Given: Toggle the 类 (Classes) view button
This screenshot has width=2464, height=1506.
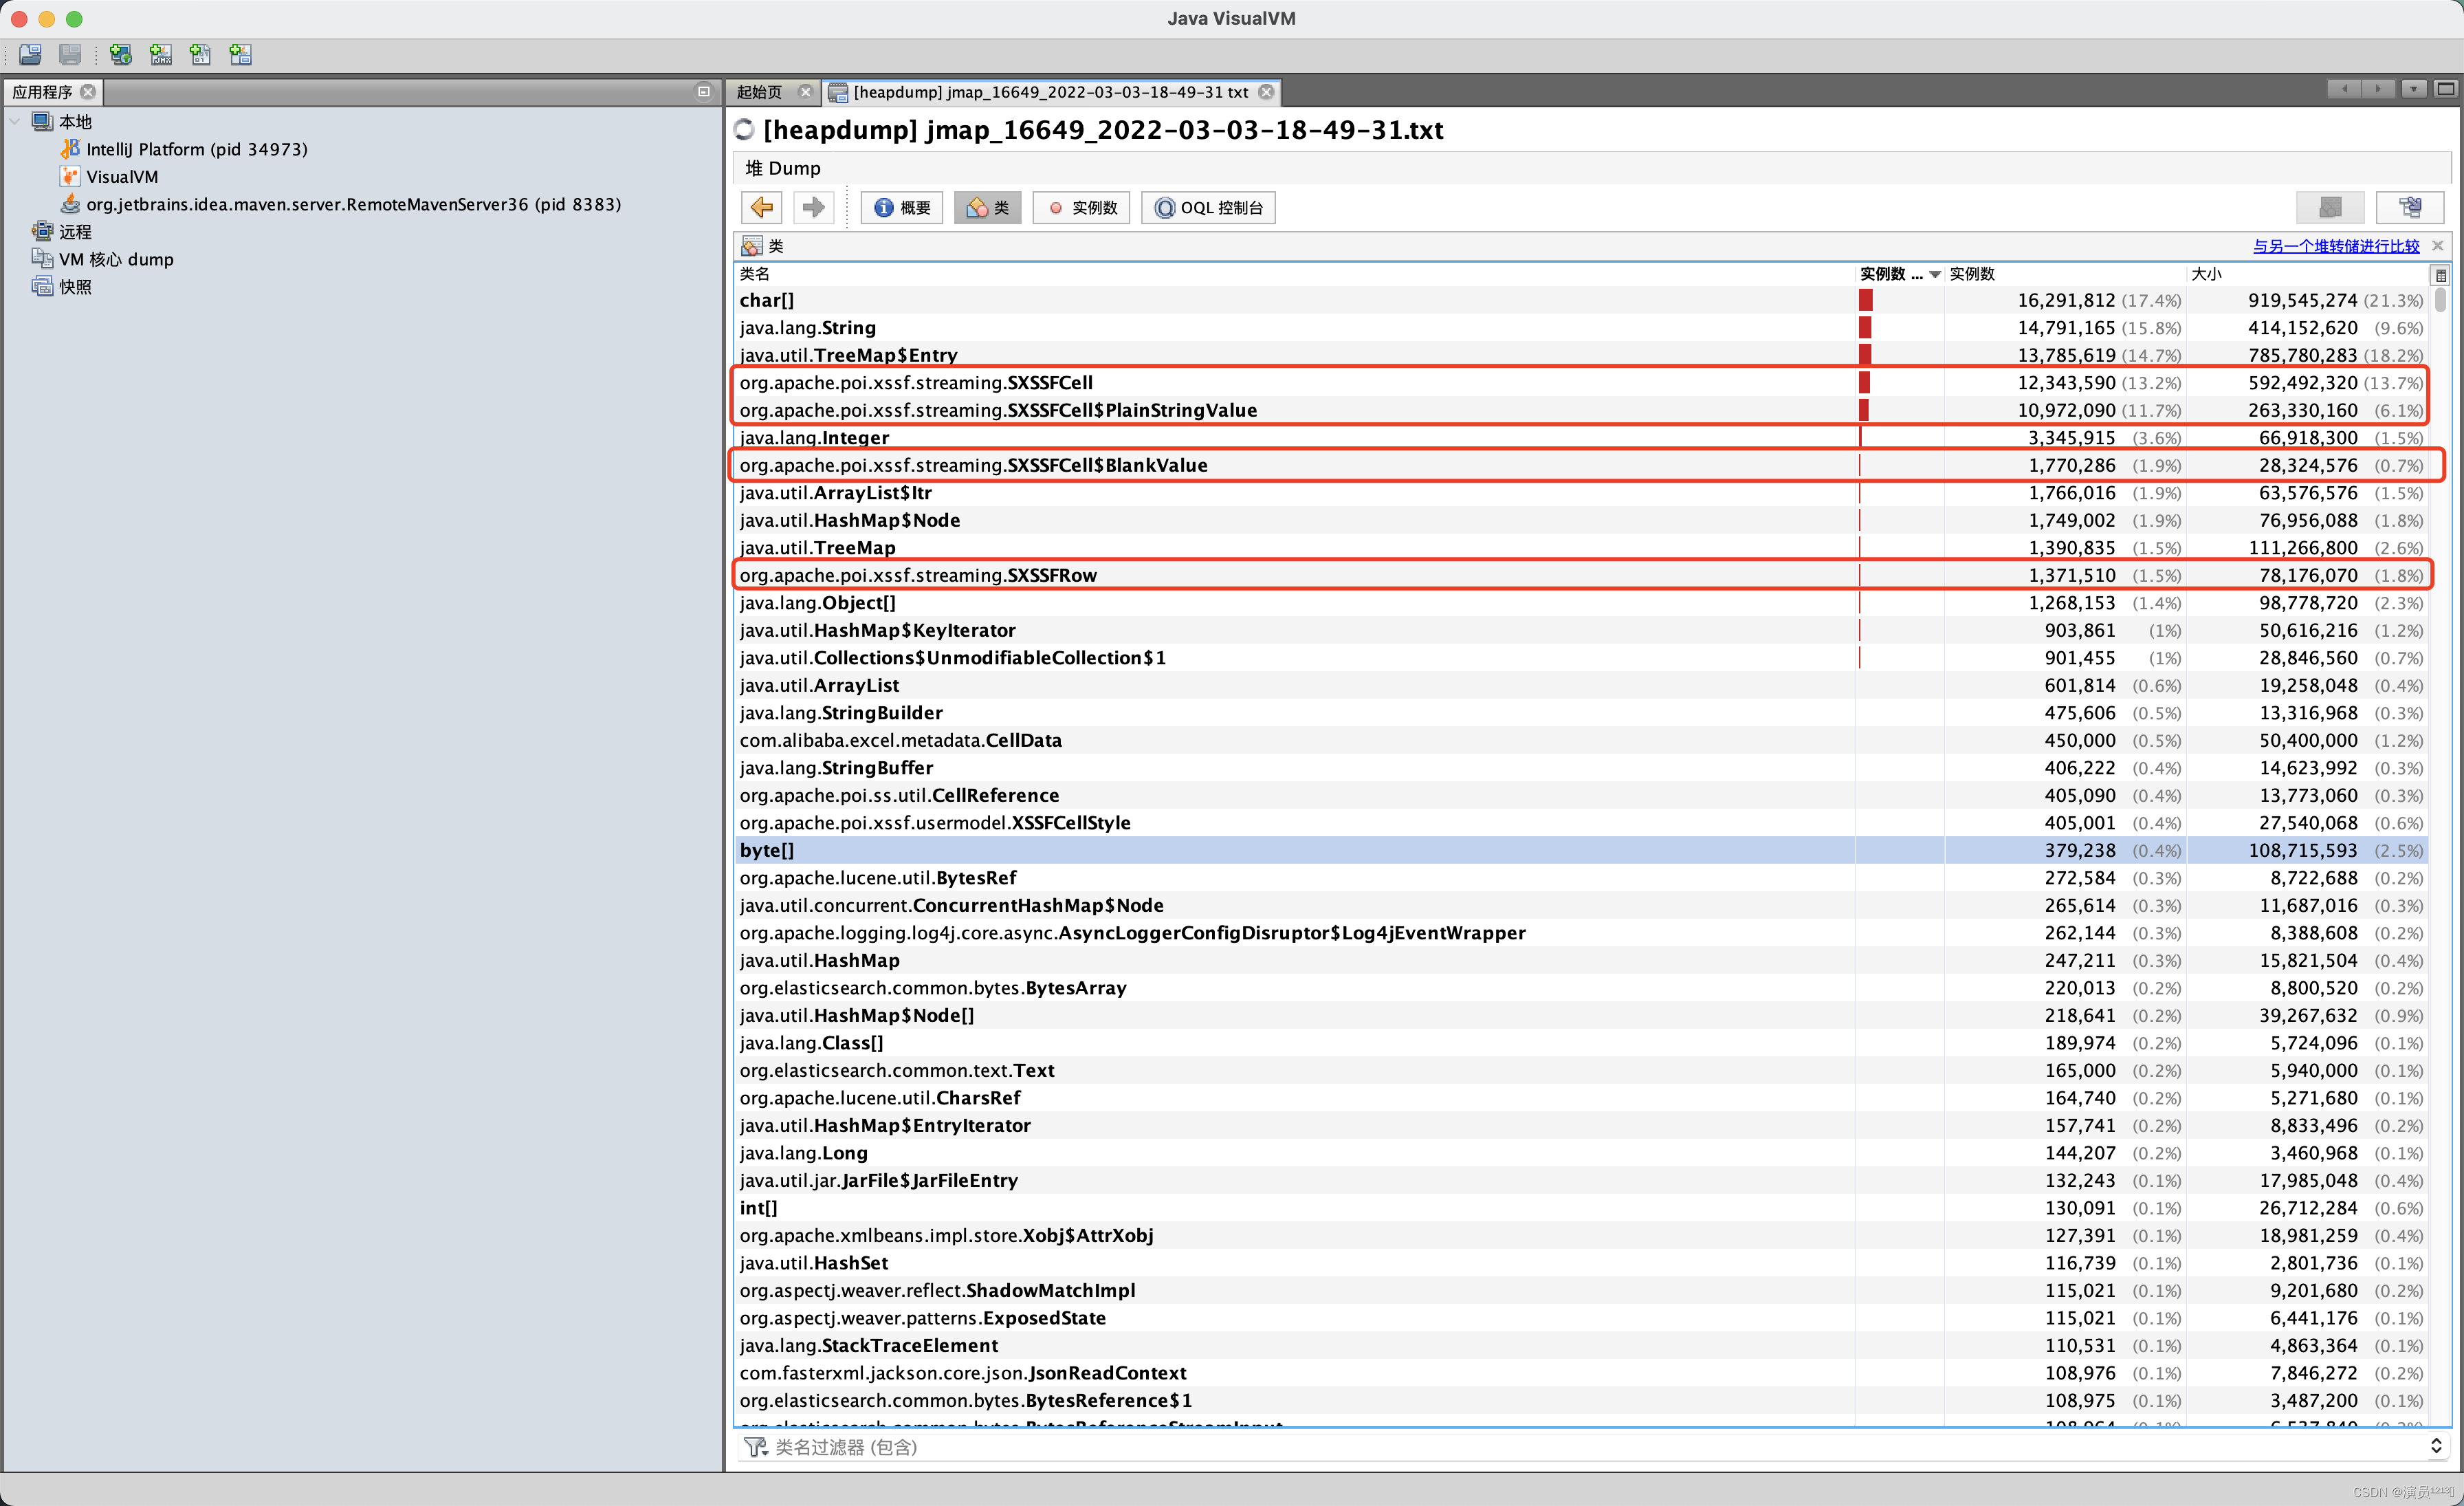Looking at the screenshot, I should click(x=987, y=207).
